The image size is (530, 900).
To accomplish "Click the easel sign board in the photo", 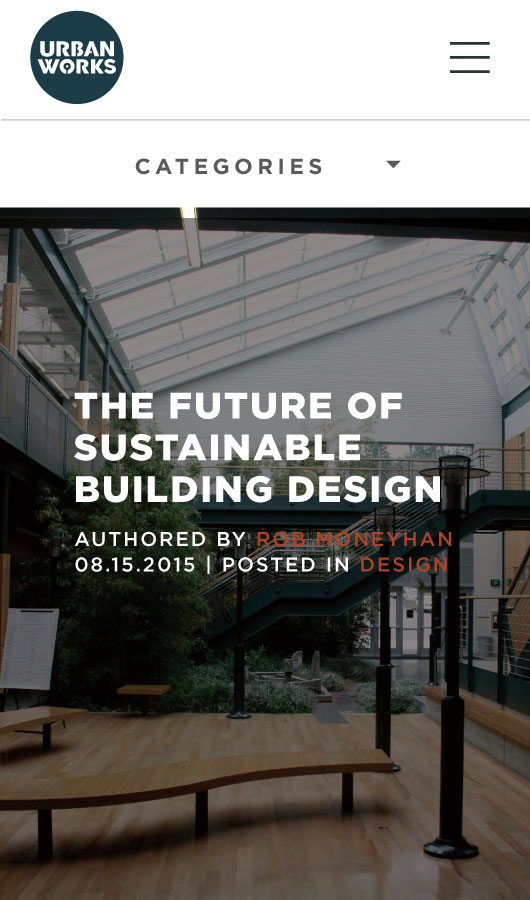I will point(29,649).
